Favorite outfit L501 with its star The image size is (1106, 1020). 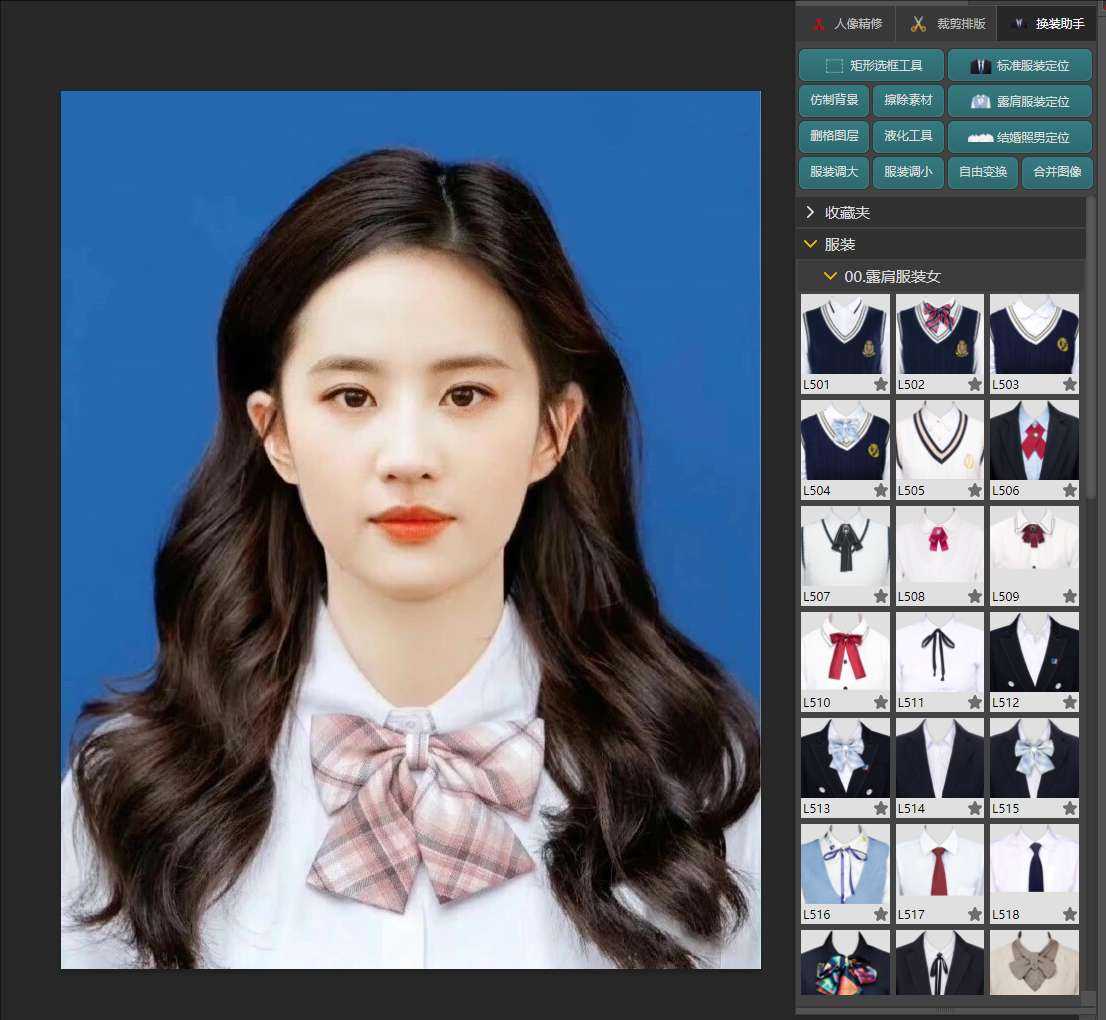tap(881, 384)
